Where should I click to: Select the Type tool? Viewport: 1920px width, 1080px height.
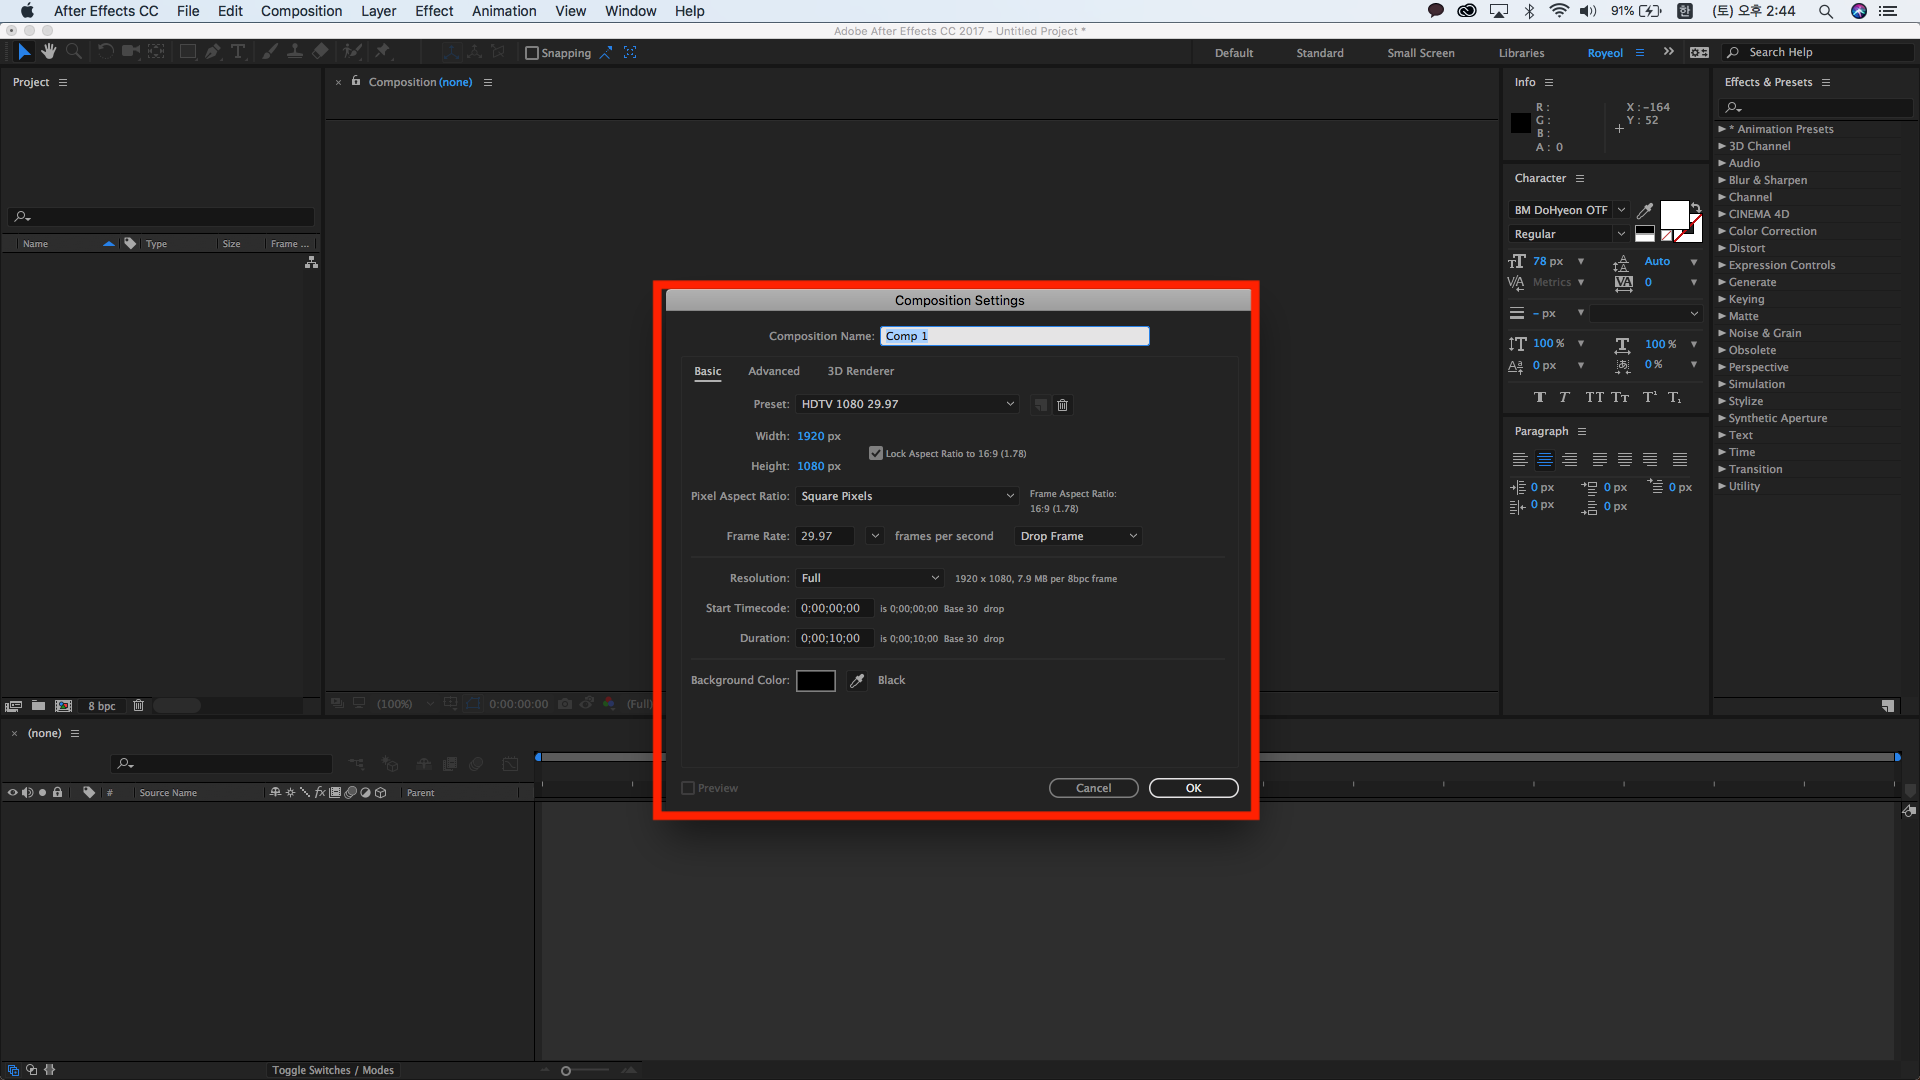click(238, 52)
